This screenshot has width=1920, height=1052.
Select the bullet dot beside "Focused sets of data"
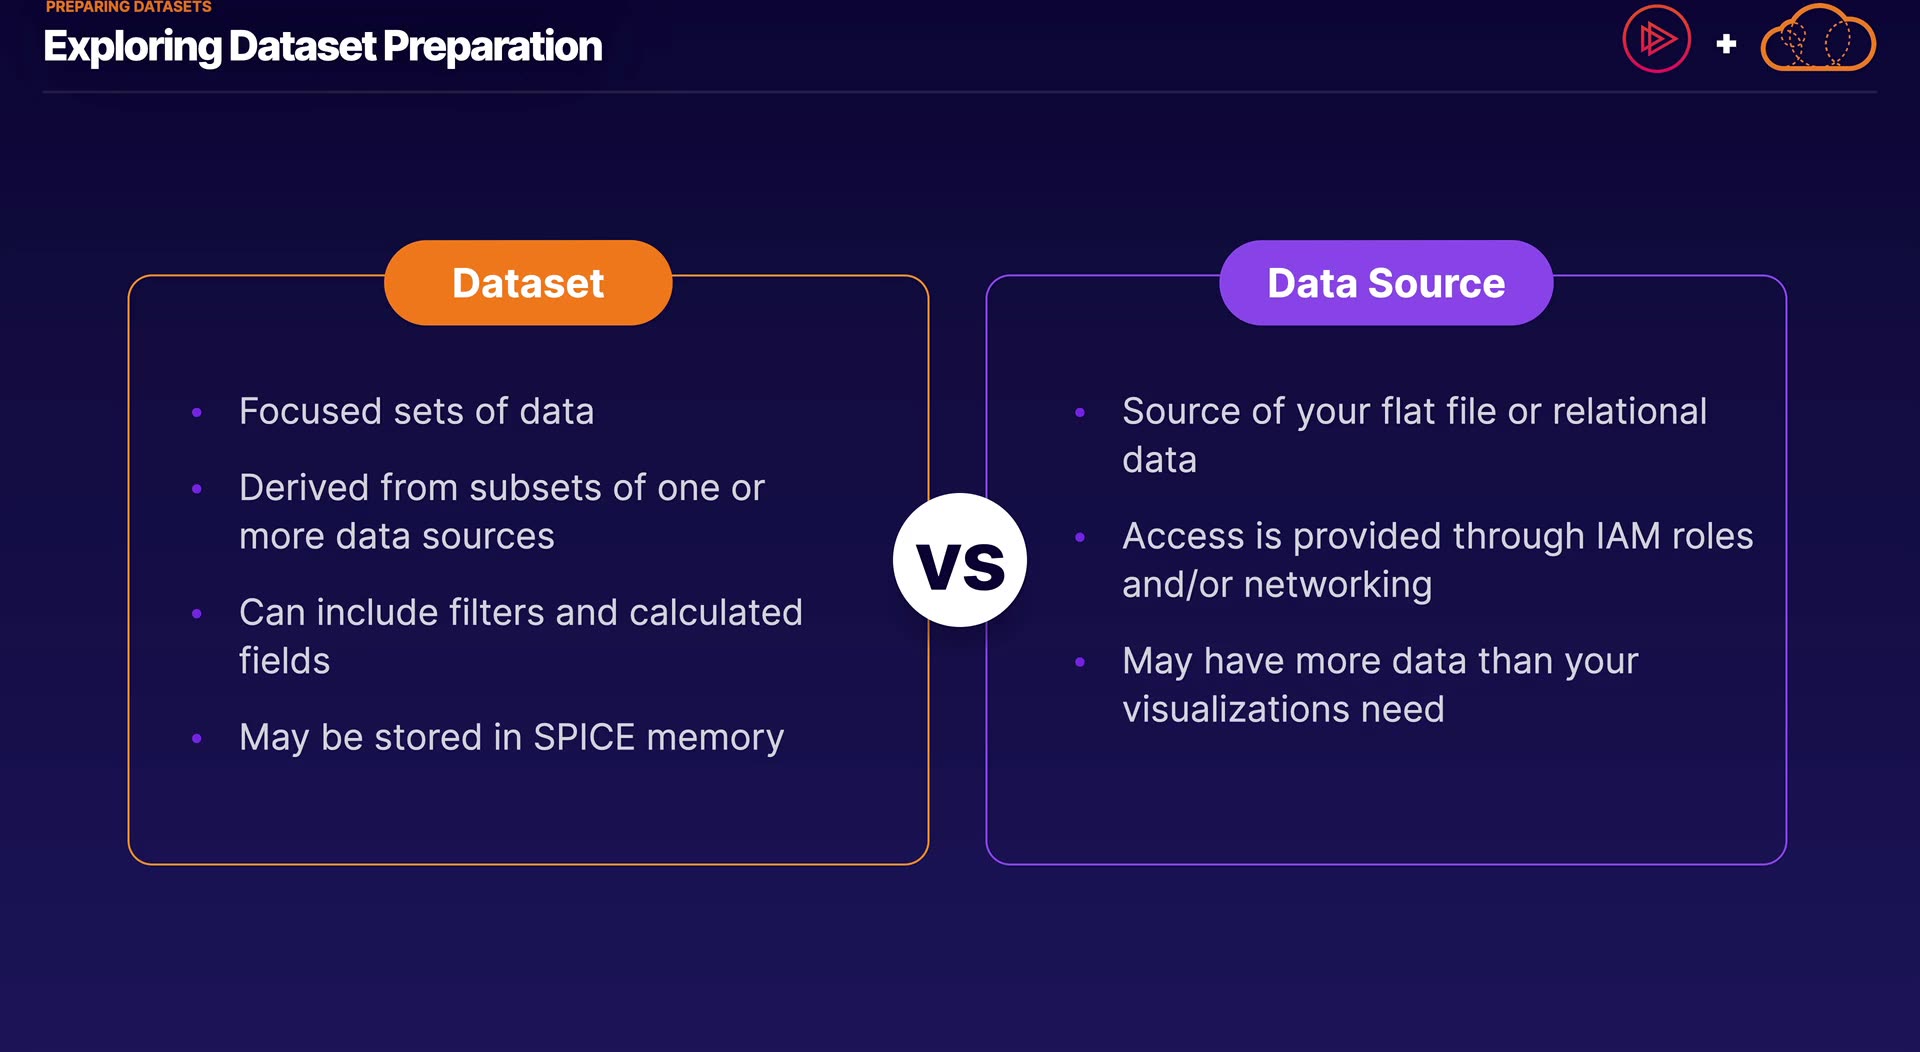(197, 412)
